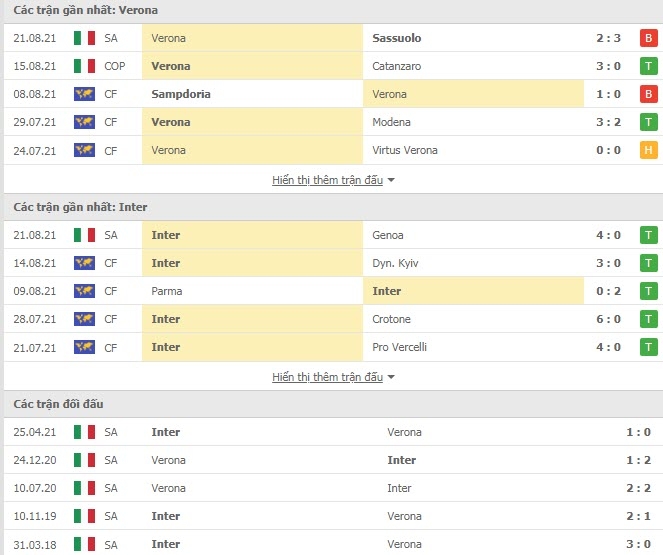Click the red B badge for Verona vs Sassuolo
Image resolution: width=663 pixels, height=555 pixels.
coord(648,38)
